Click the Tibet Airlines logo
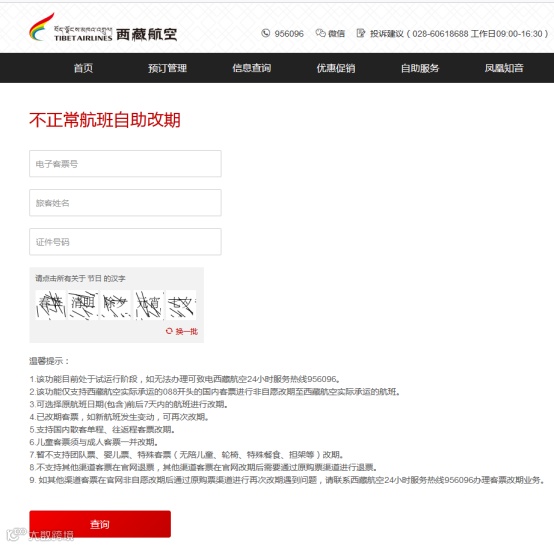This screenshot has width=554, height=547. [x=103, y=28]
